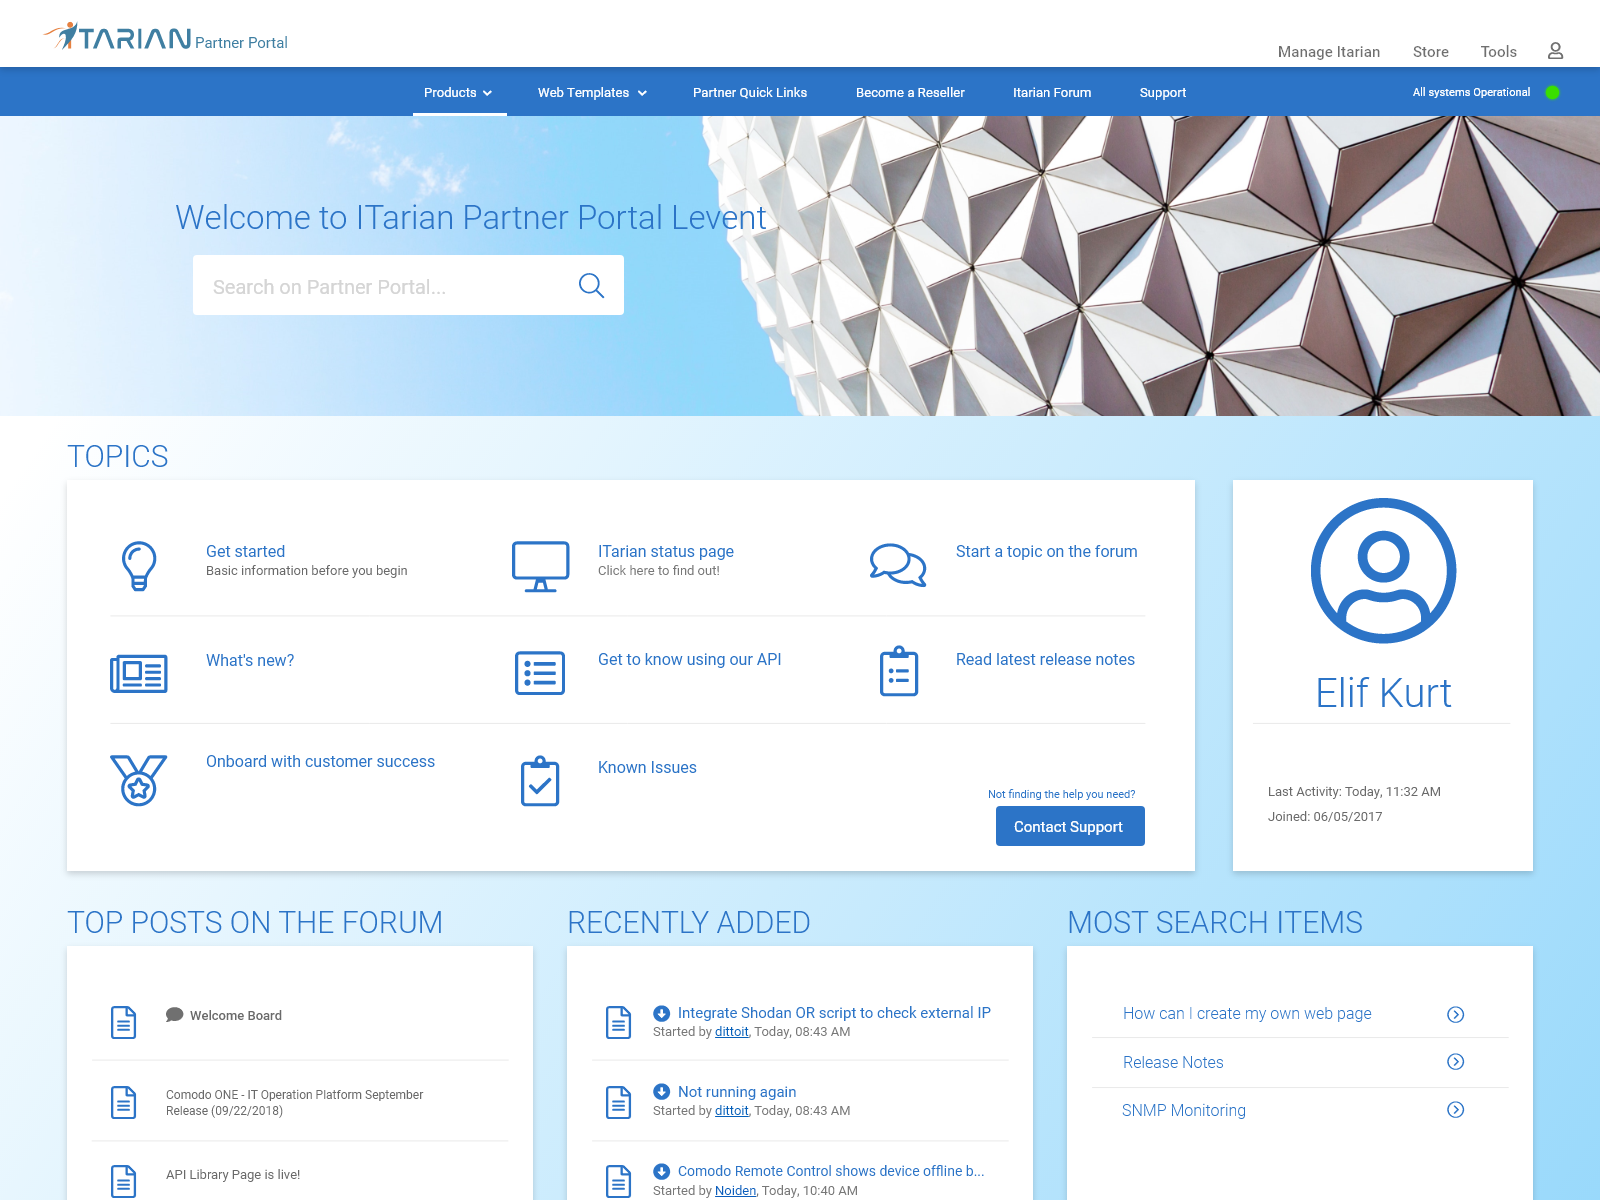The image size is (1600, 1200).
Task: Click the Elif Kurt profile avatar
Action: [1383, 570]
